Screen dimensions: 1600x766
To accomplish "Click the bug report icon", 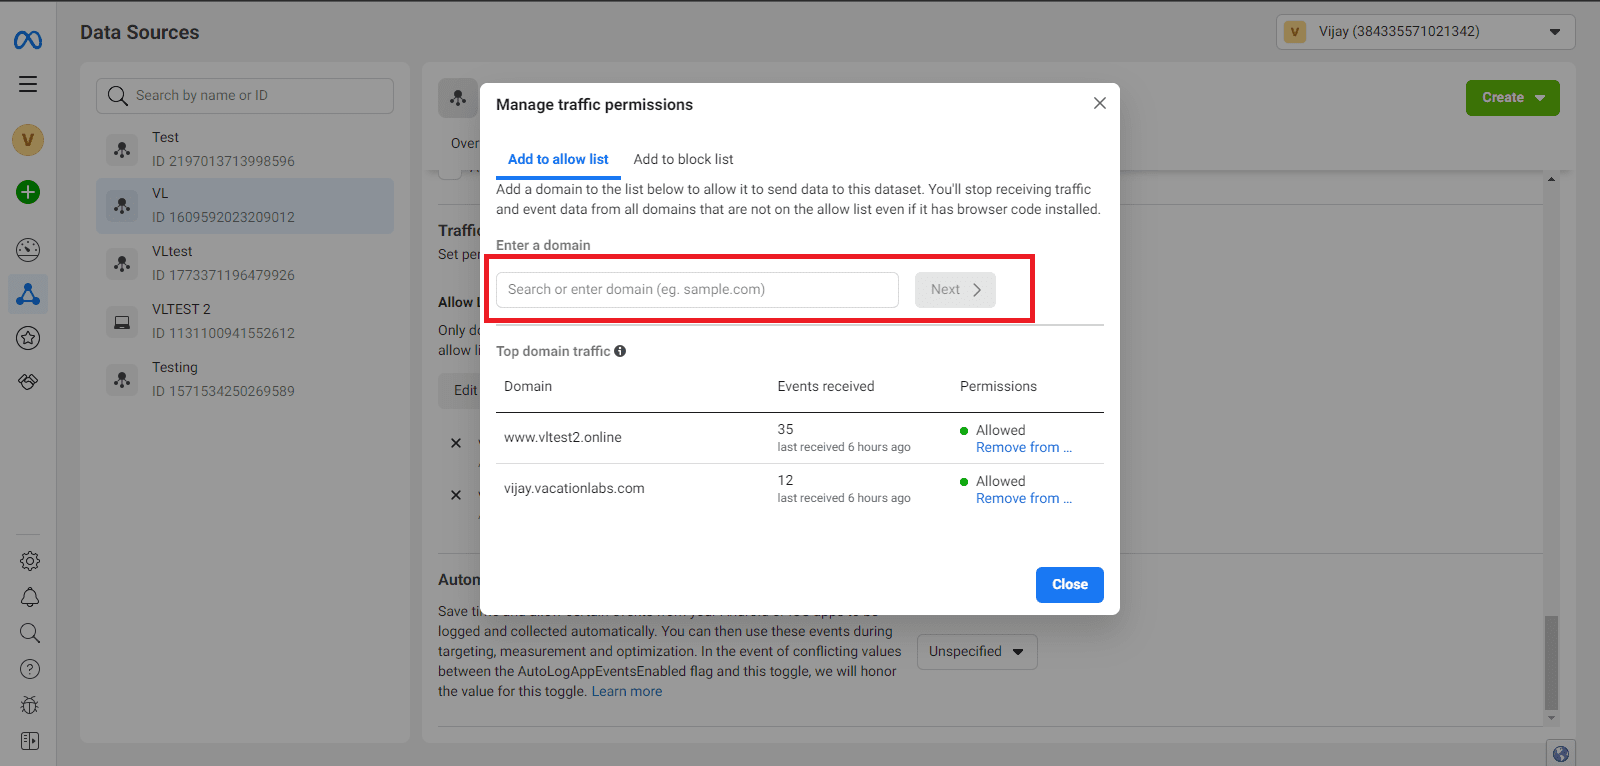I will click(x=30, y=705).
